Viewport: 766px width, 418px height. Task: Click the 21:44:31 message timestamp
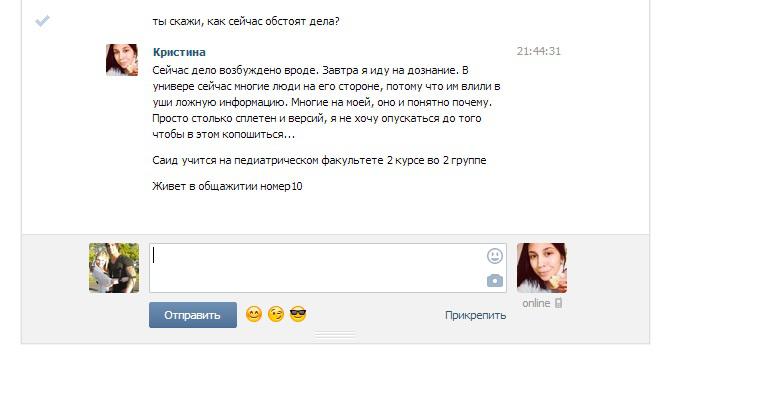pos(538,51)
